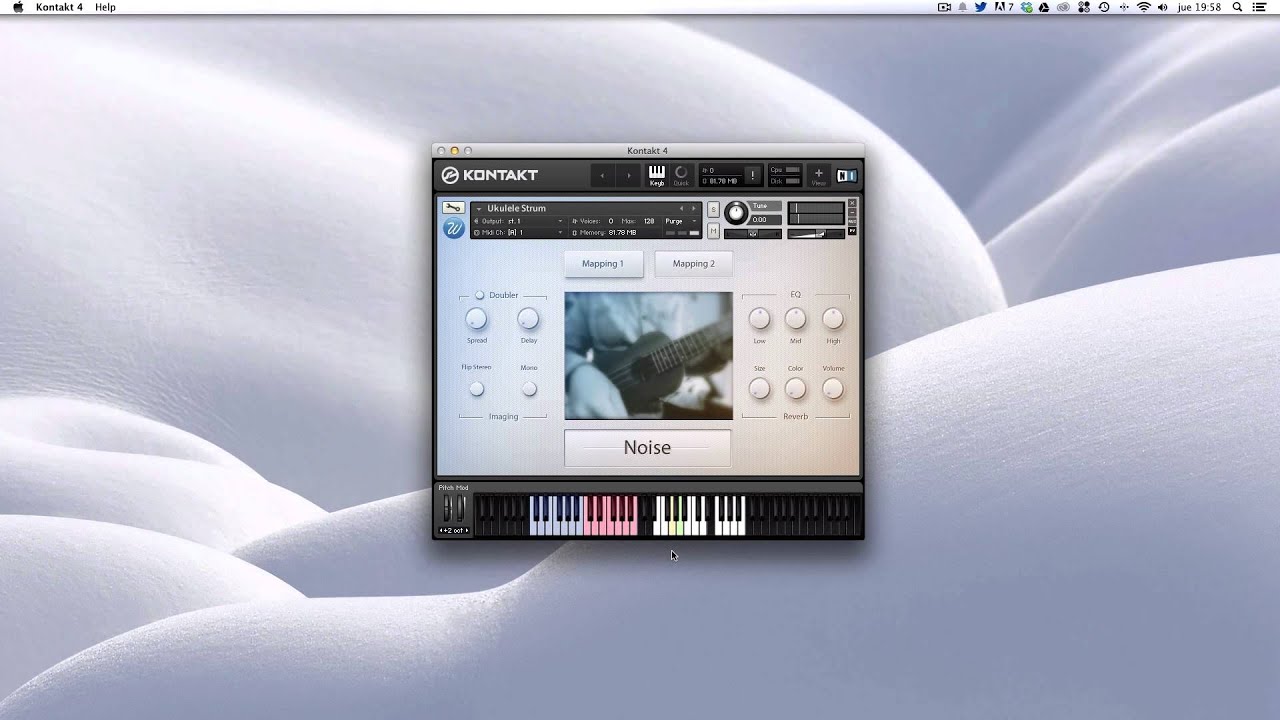This screenshot has width=1280, height=720.
Task: Click the Max voices 128 value
Action: tap(648, 221)
